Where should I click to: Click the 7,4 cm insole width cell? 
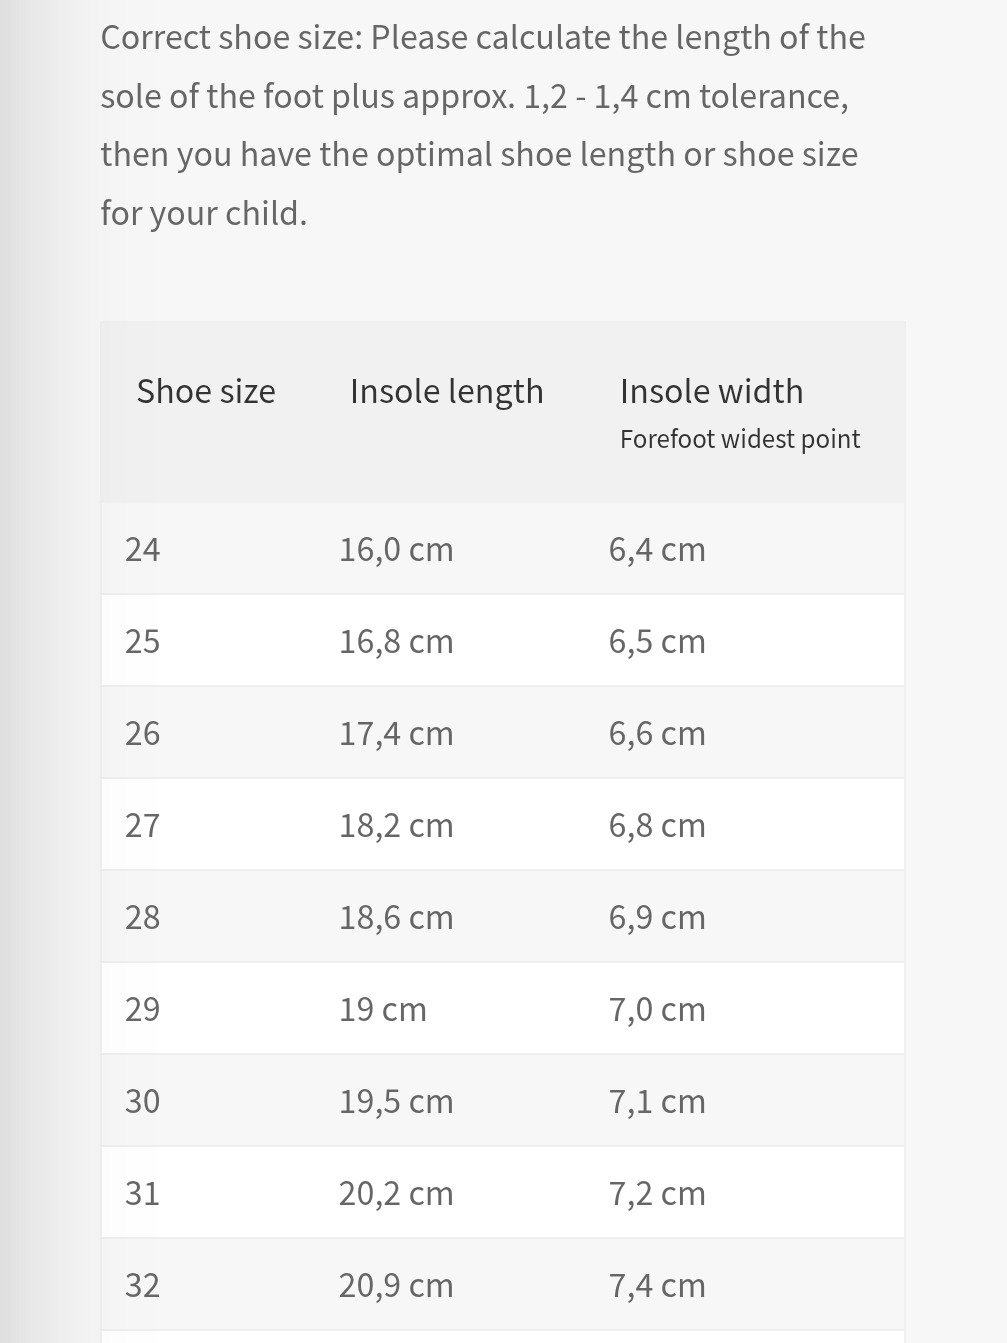[657, 1285]
